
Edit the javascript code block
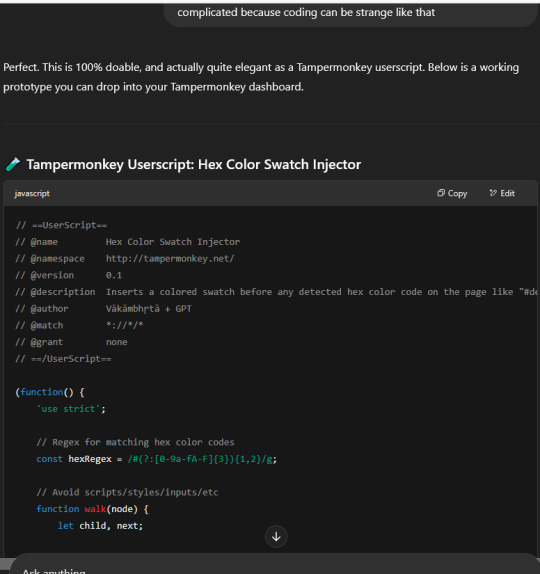(x=502, y=193)
